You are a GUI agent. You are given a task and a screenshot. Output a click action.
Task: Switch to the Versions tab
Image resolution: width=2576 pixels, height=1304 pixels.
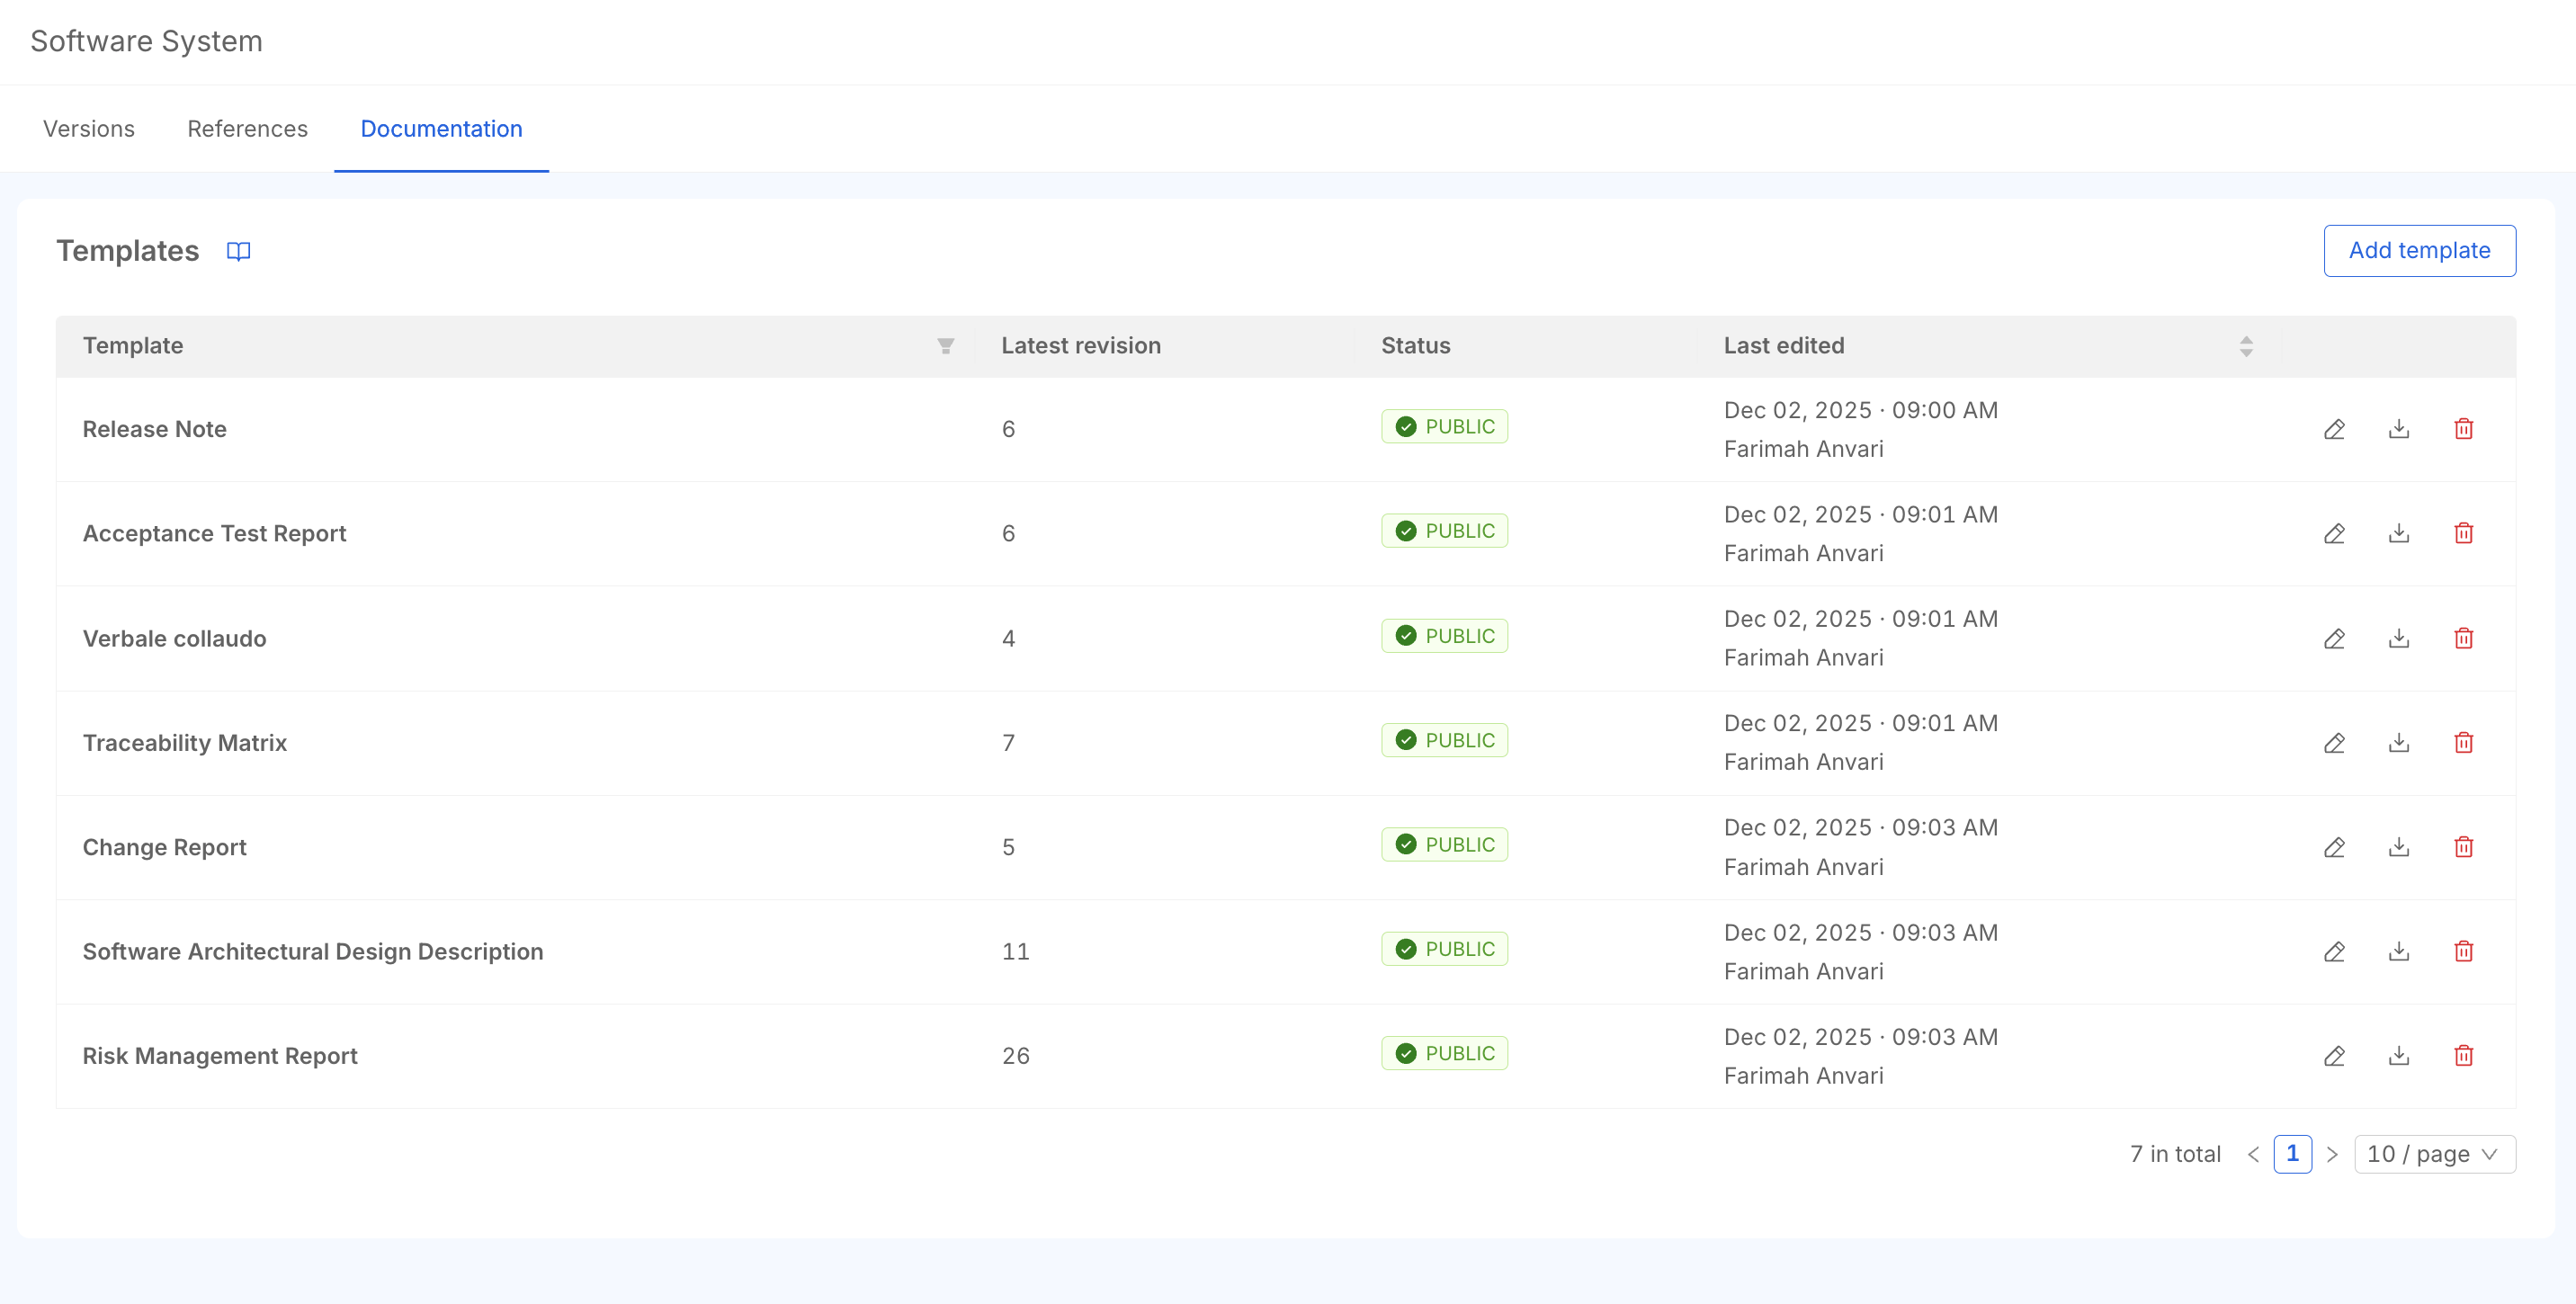tap(88, 128)
